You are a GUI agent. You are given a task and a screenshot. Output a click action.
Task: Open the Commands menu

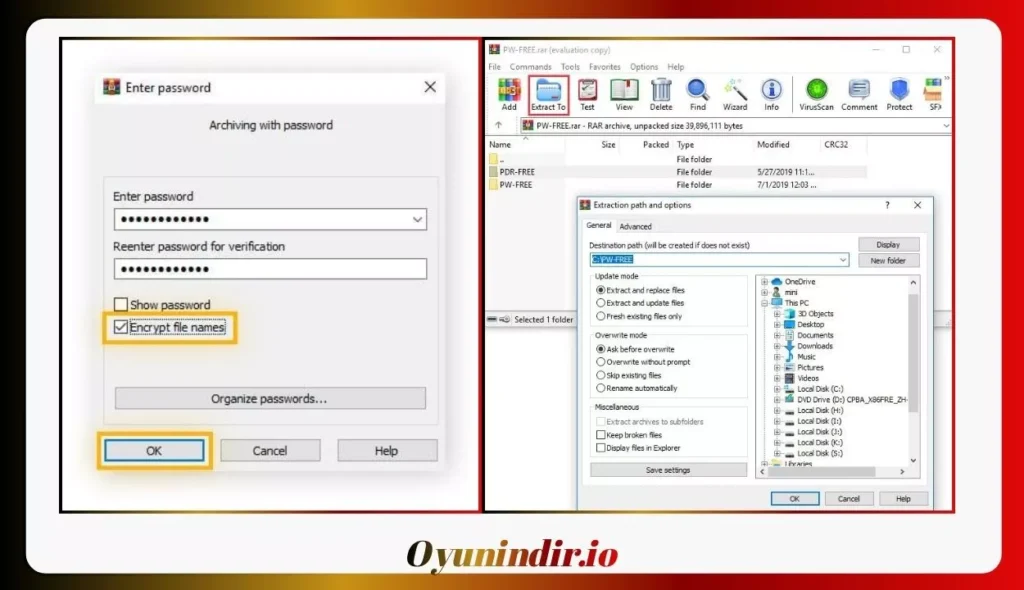click(x=530, y=67)
